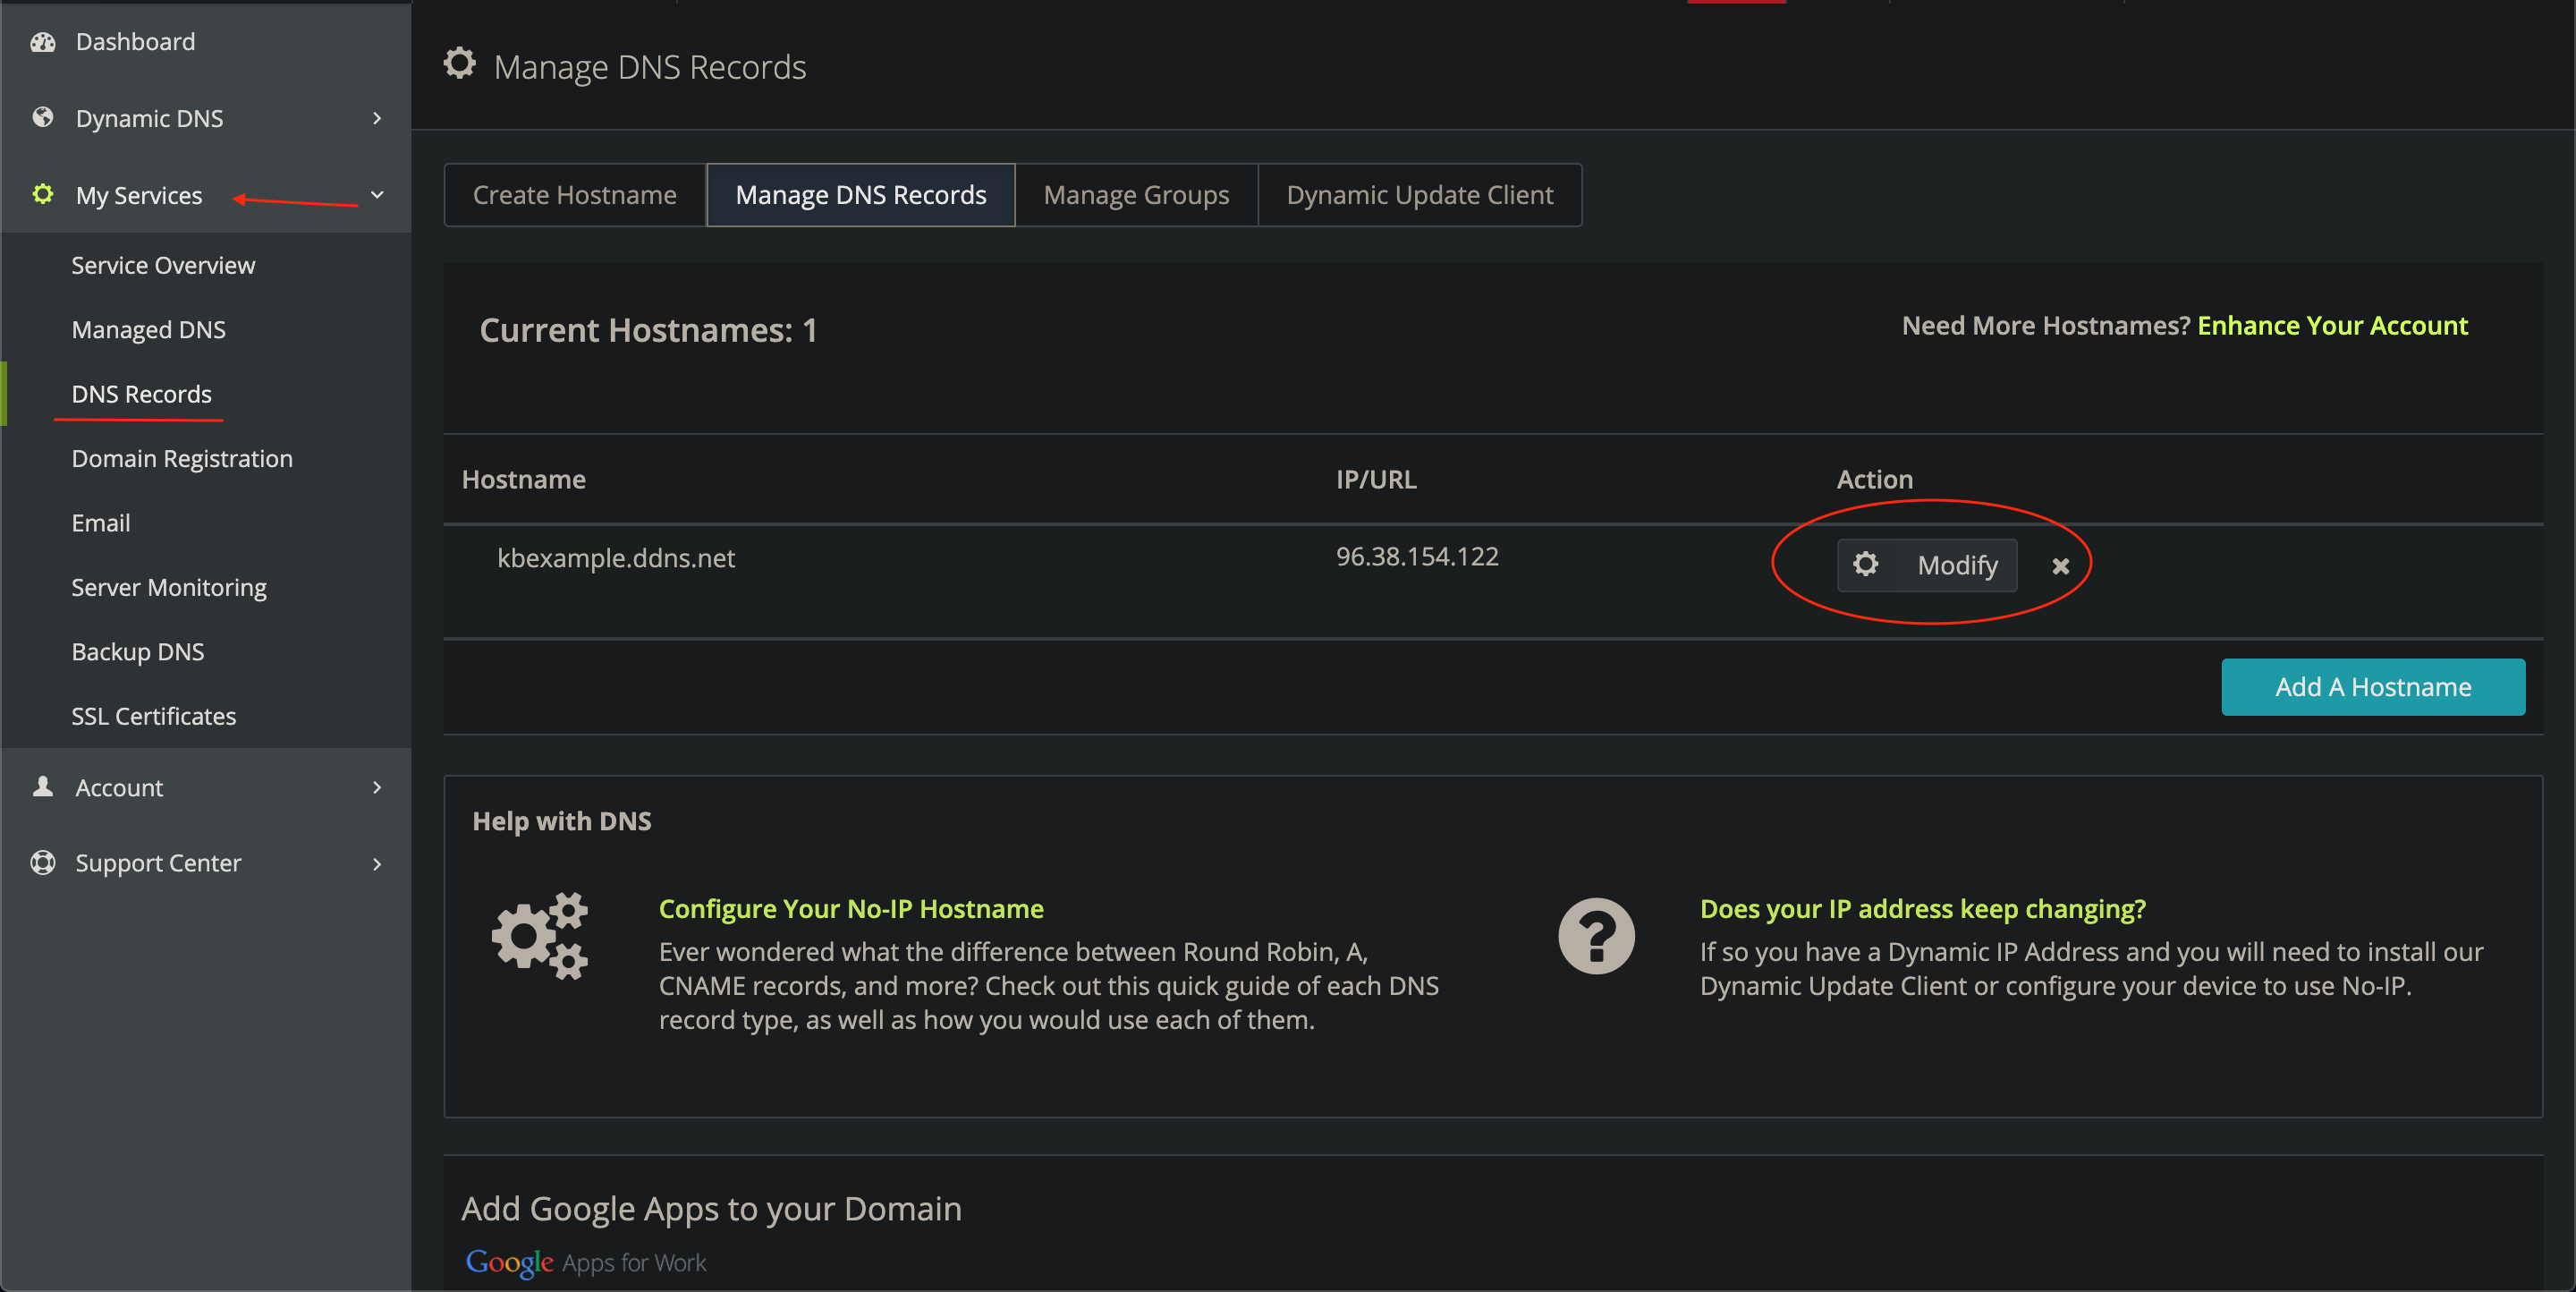Expand the Dynamic DNS sidebar menu
Screen dimensions: 2576x1292
click(x=377, y=118)
